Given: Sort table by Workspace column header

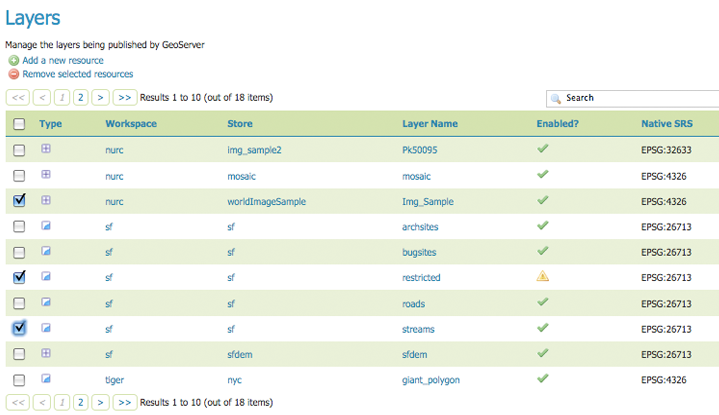Looking at the screenshot, I should coord(131,124).
